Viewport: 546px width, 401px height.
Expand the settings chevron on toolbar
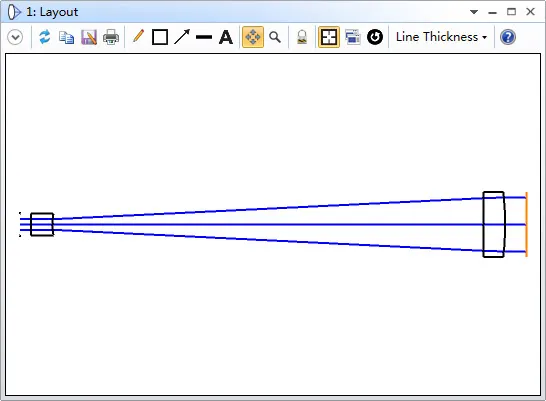pyautogui.click(x=15, y=37)
